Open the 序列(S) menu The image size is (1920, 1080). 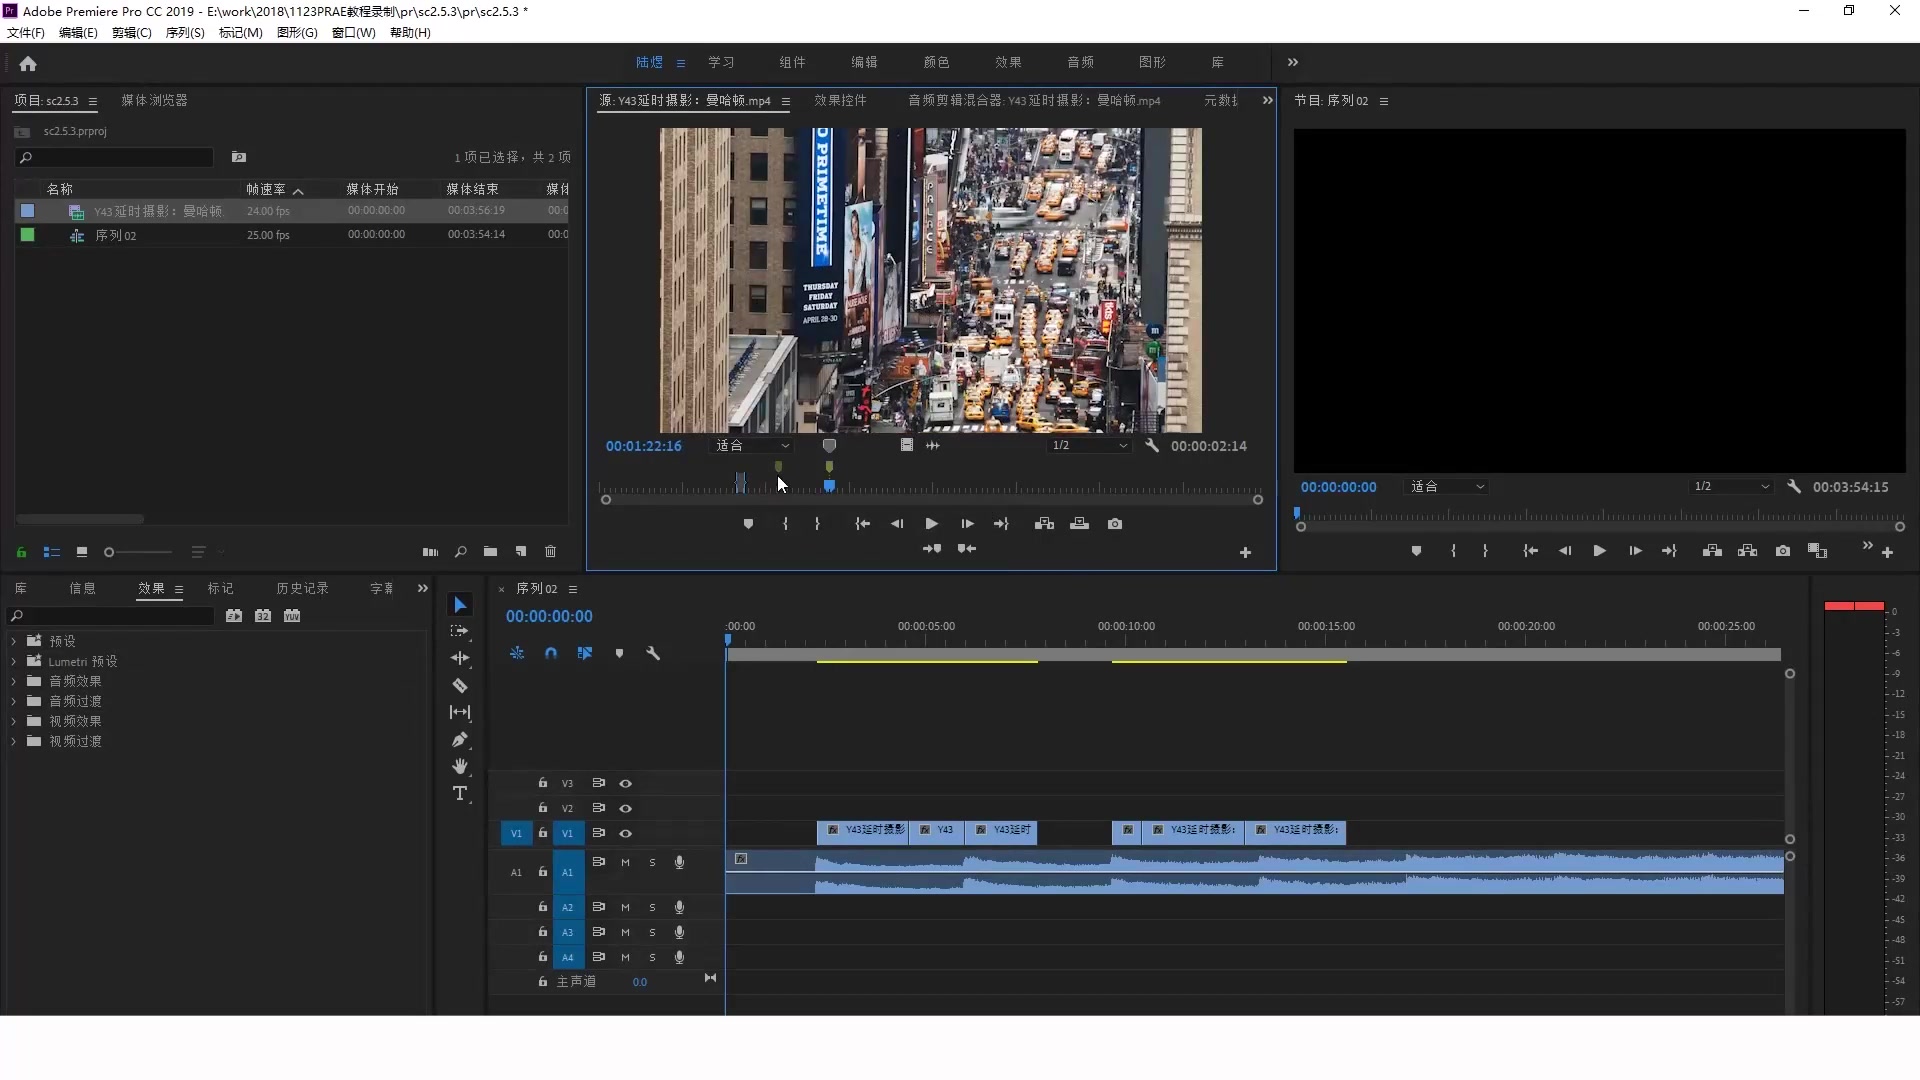pyautogui.click(x=185, y=33)
